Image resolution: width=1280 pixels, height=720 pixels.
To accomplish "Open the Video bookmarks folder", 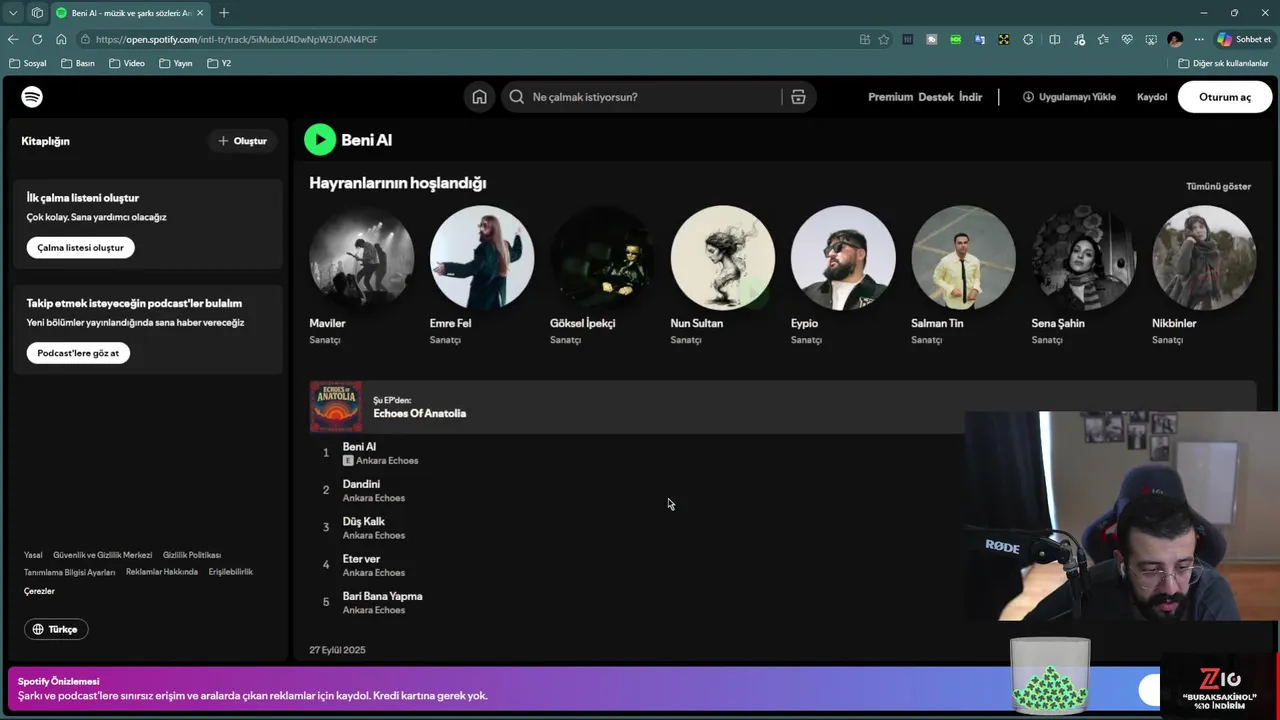I will [127, 63].
